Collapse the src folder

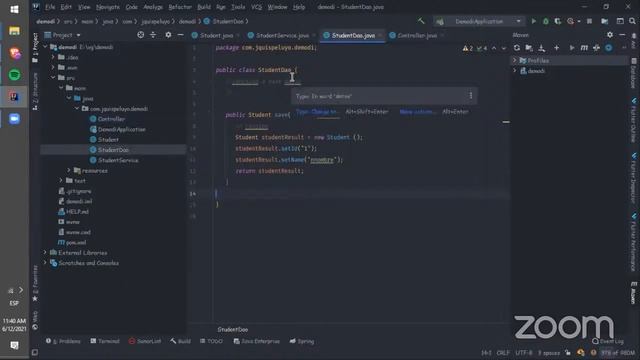[x=53, y=78]
